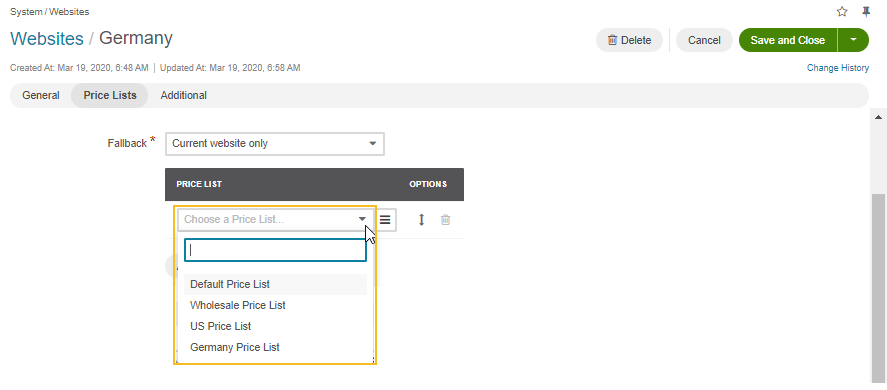Open the Change History link
The height and width of the screenshot is (390, 887).
coord(838,68)
